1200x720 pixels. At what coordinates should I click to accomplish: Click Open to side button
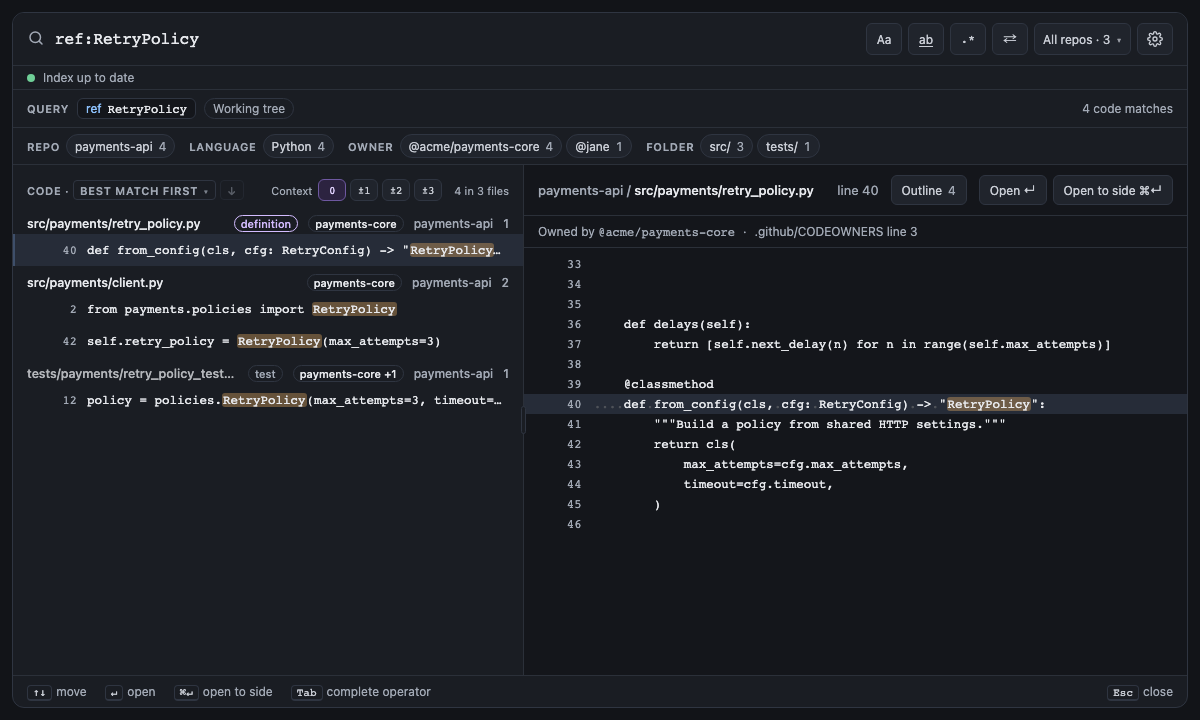[x=1112, y=190]
